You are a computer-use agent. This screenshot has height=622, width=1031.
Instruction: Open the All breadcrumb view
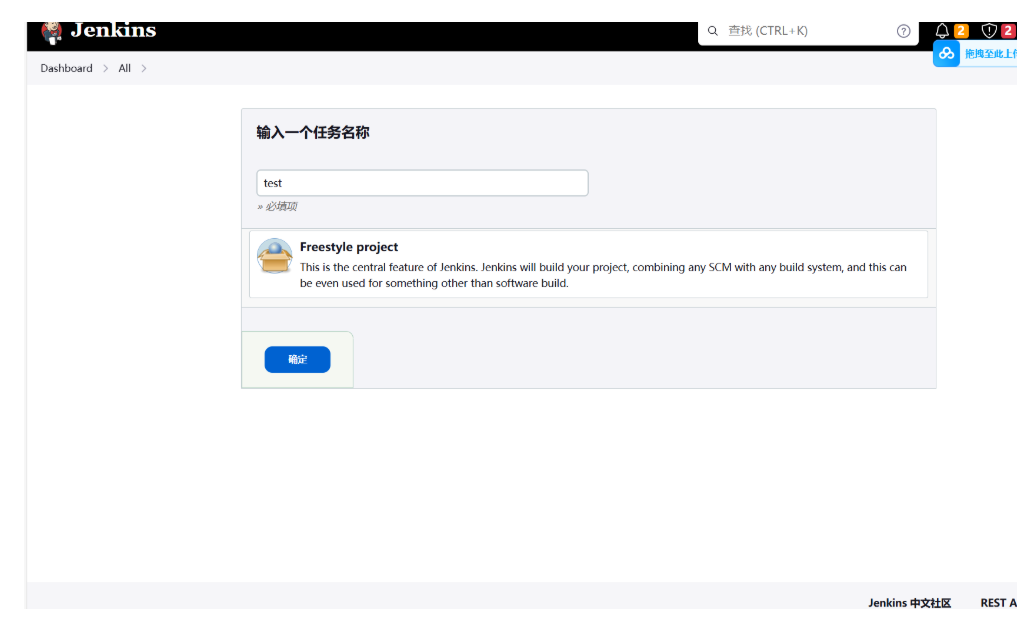[124, 68]
